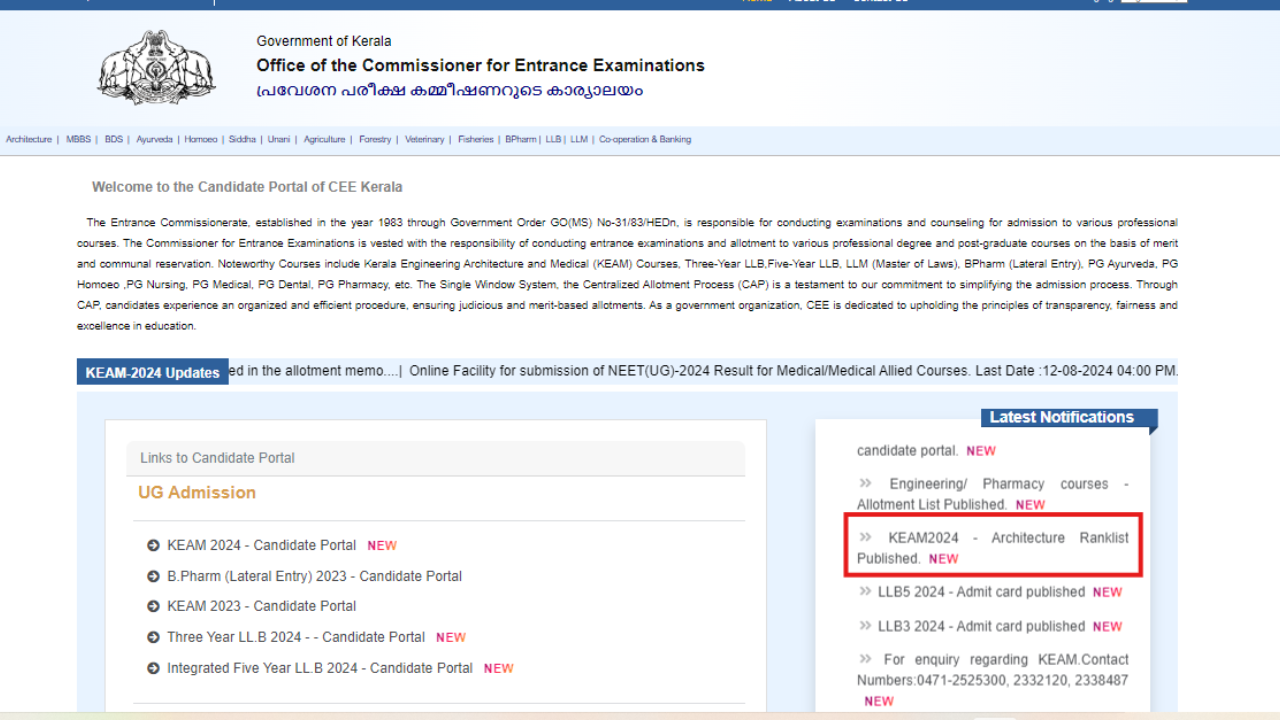Open the Agriculture course link

[324, 140]
